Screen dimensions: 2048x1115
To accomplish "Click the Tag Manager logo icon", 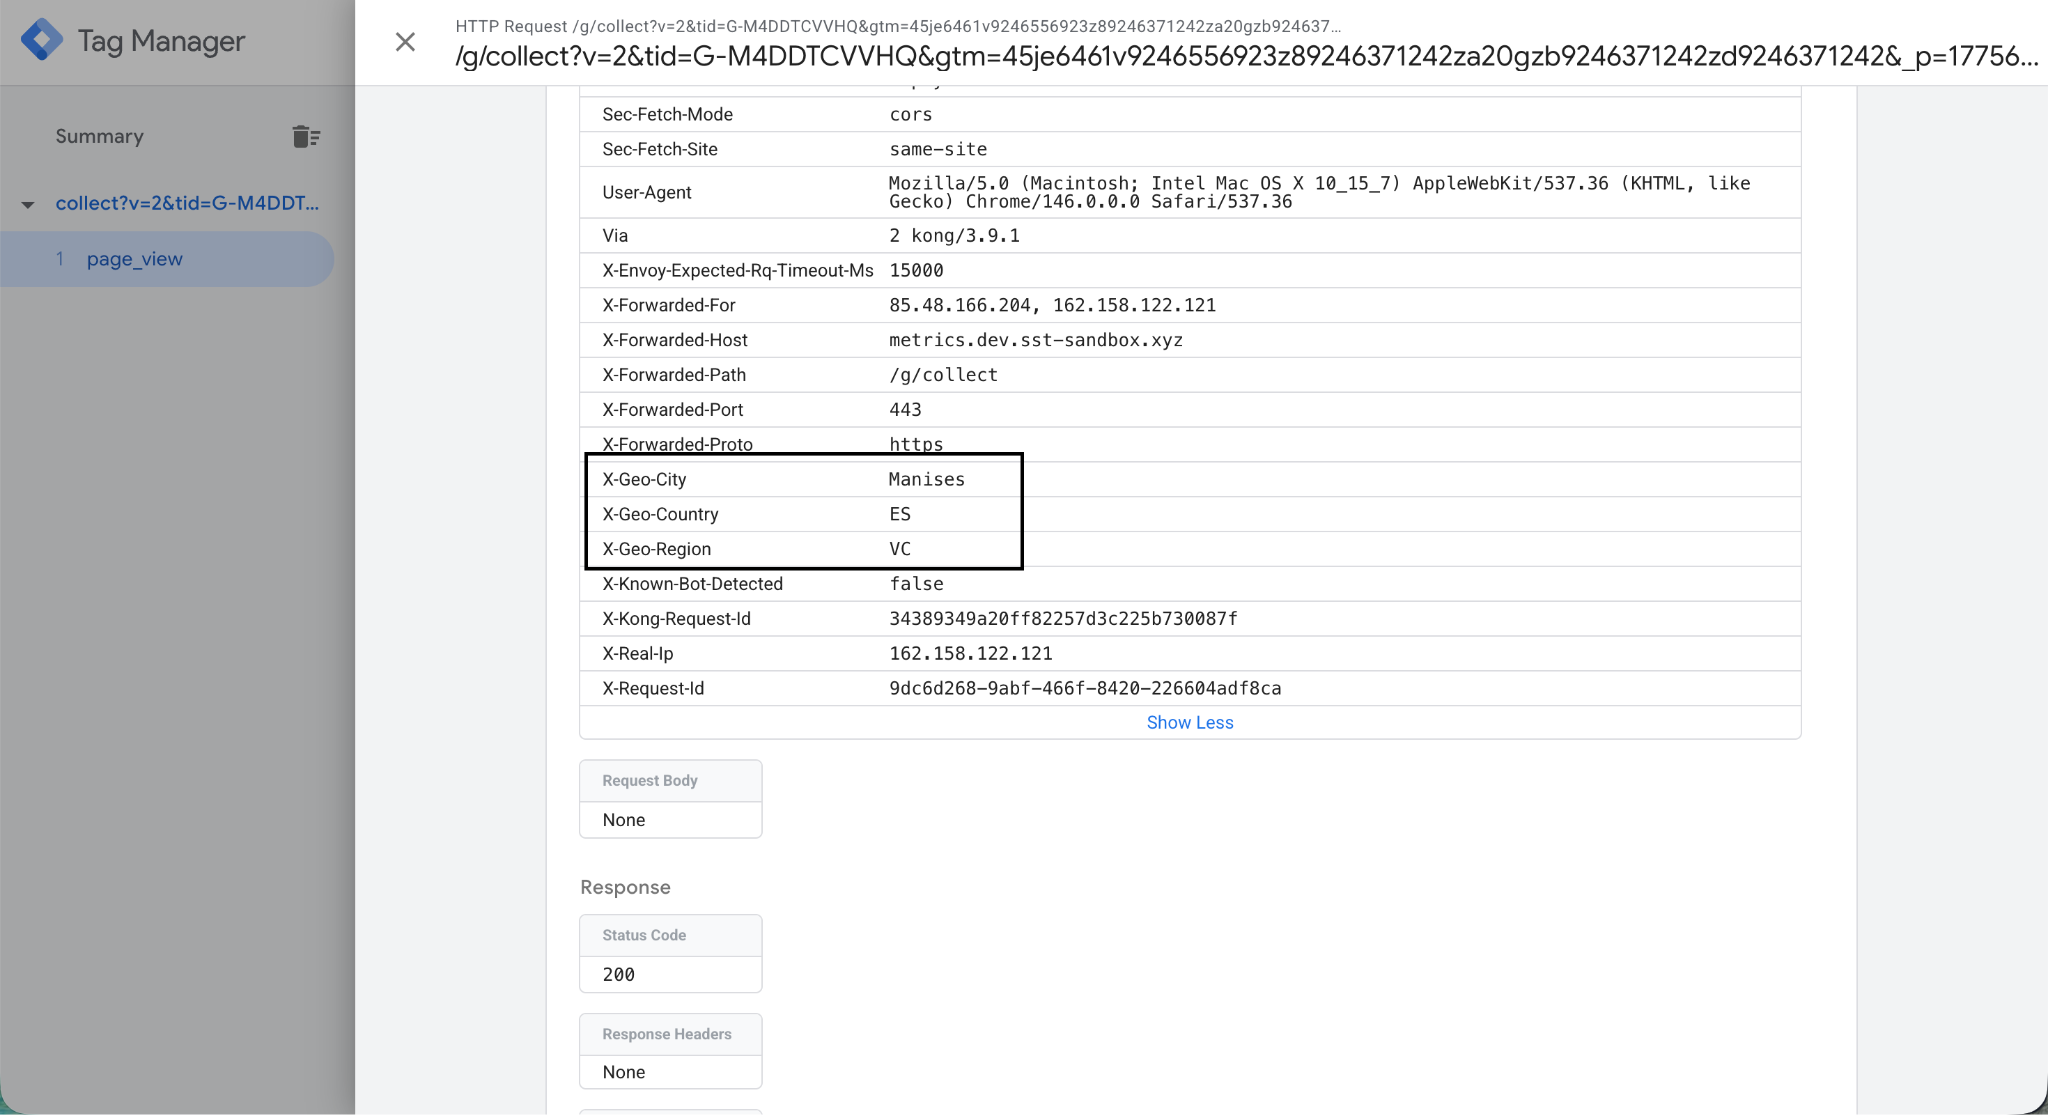I will [41, 40].
